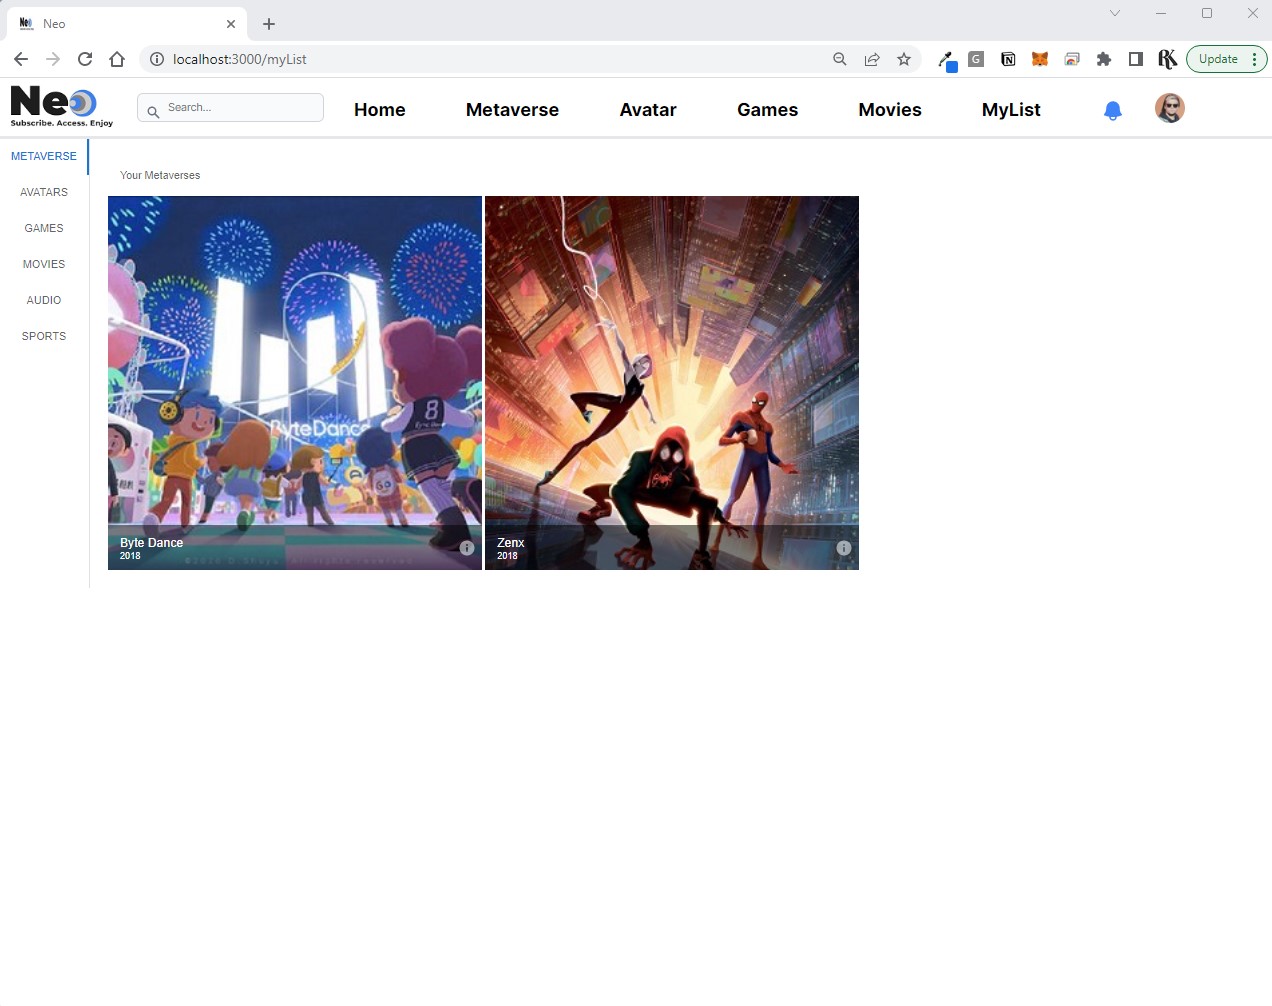The height and width of the screenshot is (1006, 1272).
Task: Open a new browser tab
Action: [x=269, y=24]
